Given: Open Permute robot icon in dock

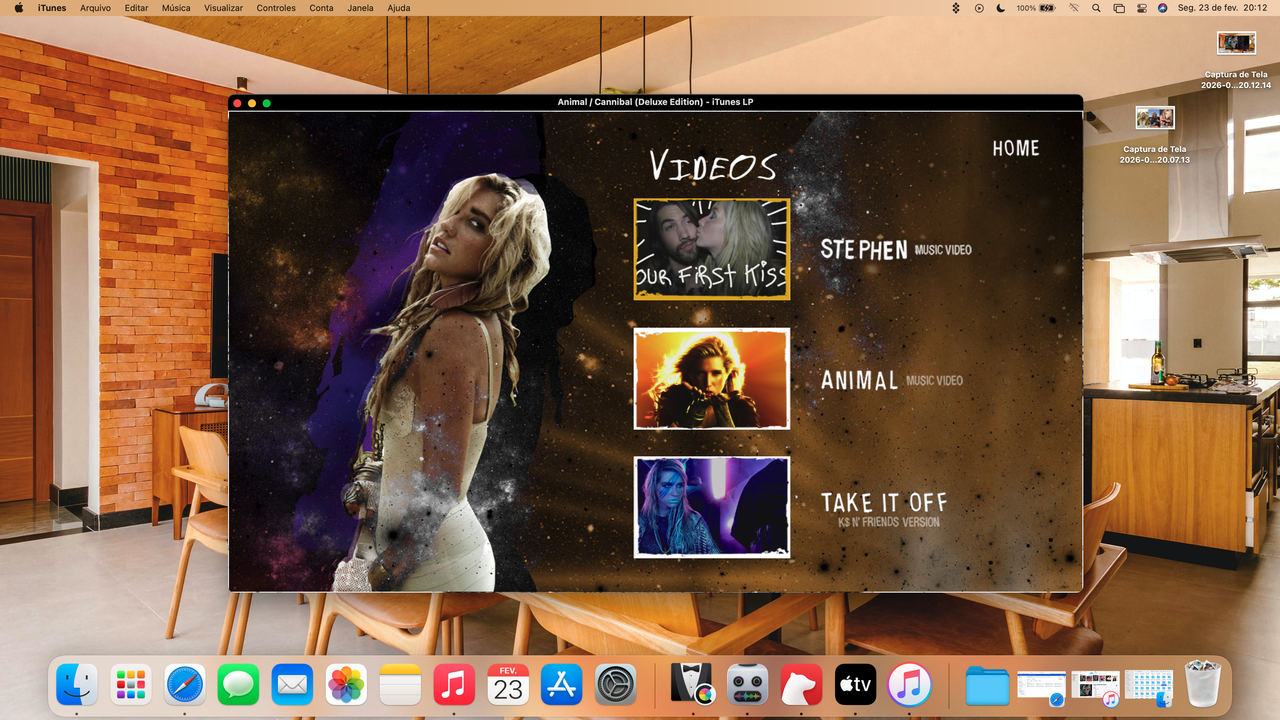Looking at the screenshot, I should 747,685.
